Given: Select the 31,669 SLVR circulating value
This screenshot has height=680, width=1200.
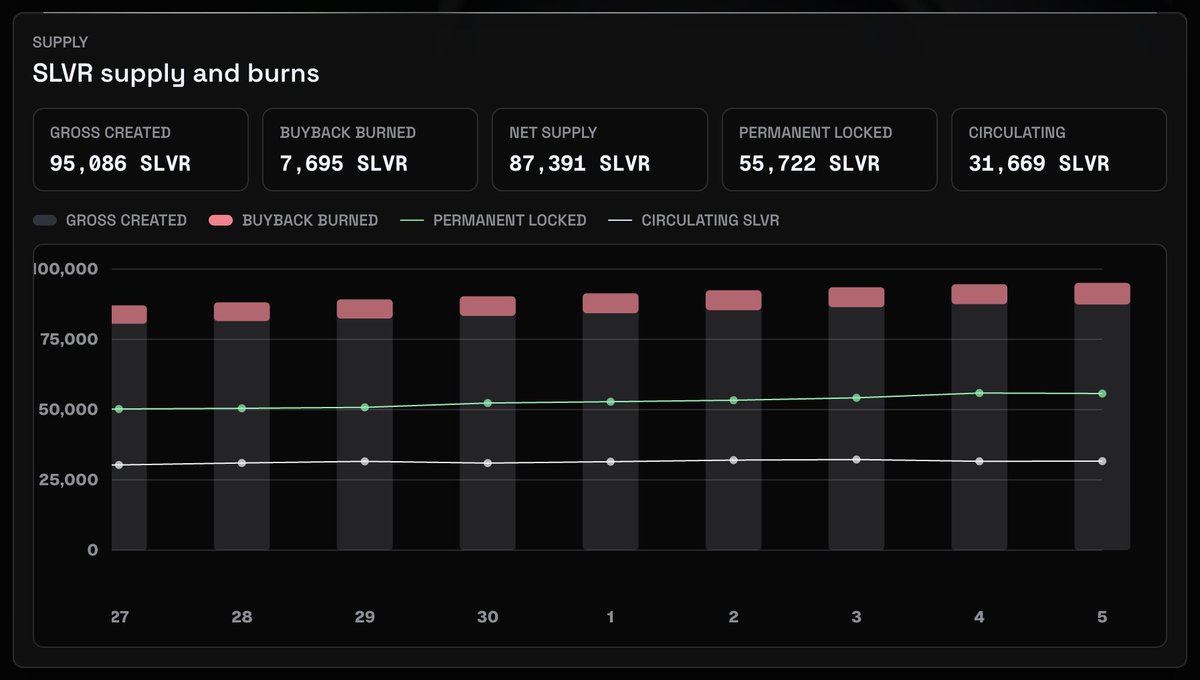Looking at the screenshot, I should [x=1039, y=164].
